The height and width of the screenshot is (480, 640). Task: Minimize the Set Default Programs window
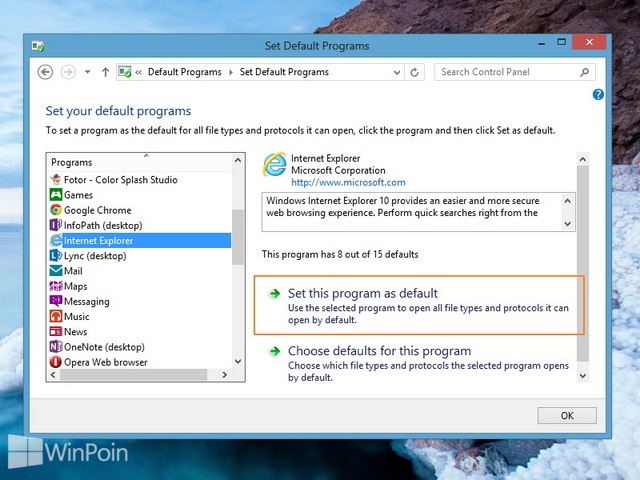pyautogui.click(x=541, y=42)
